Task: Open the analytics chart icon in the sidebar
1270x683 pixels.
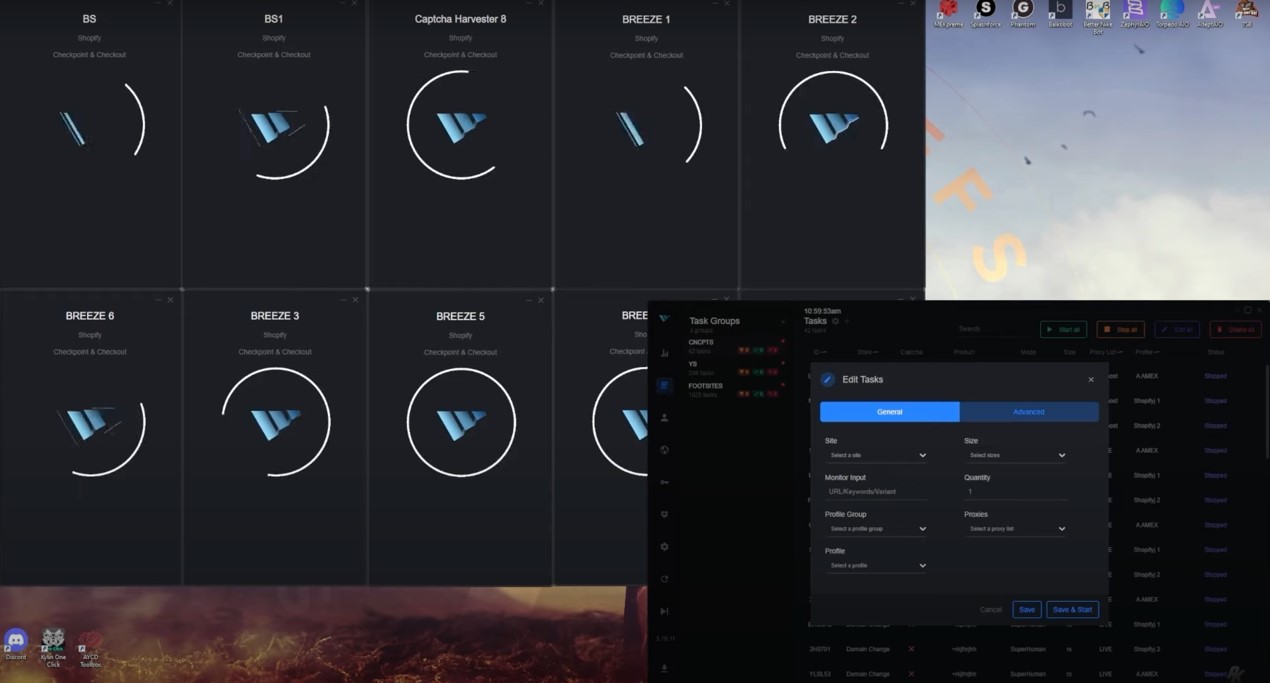Action: click(664, 353)
